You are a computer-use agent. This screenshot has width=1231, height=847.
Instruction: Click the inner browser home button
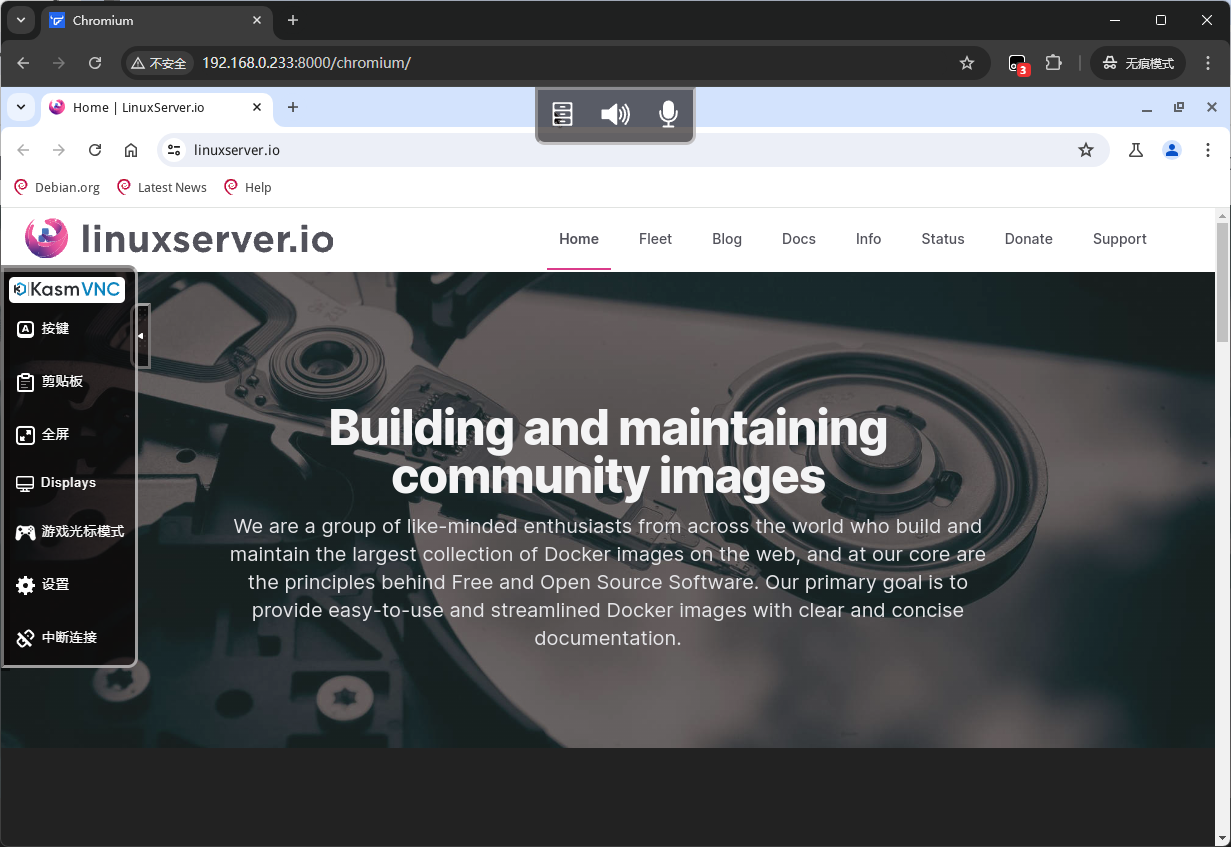click(131, 150)
